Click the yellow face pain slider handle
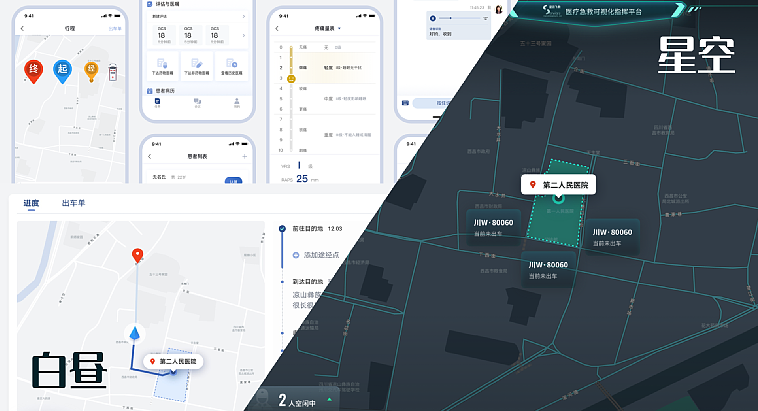This screenshot has width=758, height=411. (291, 78)
